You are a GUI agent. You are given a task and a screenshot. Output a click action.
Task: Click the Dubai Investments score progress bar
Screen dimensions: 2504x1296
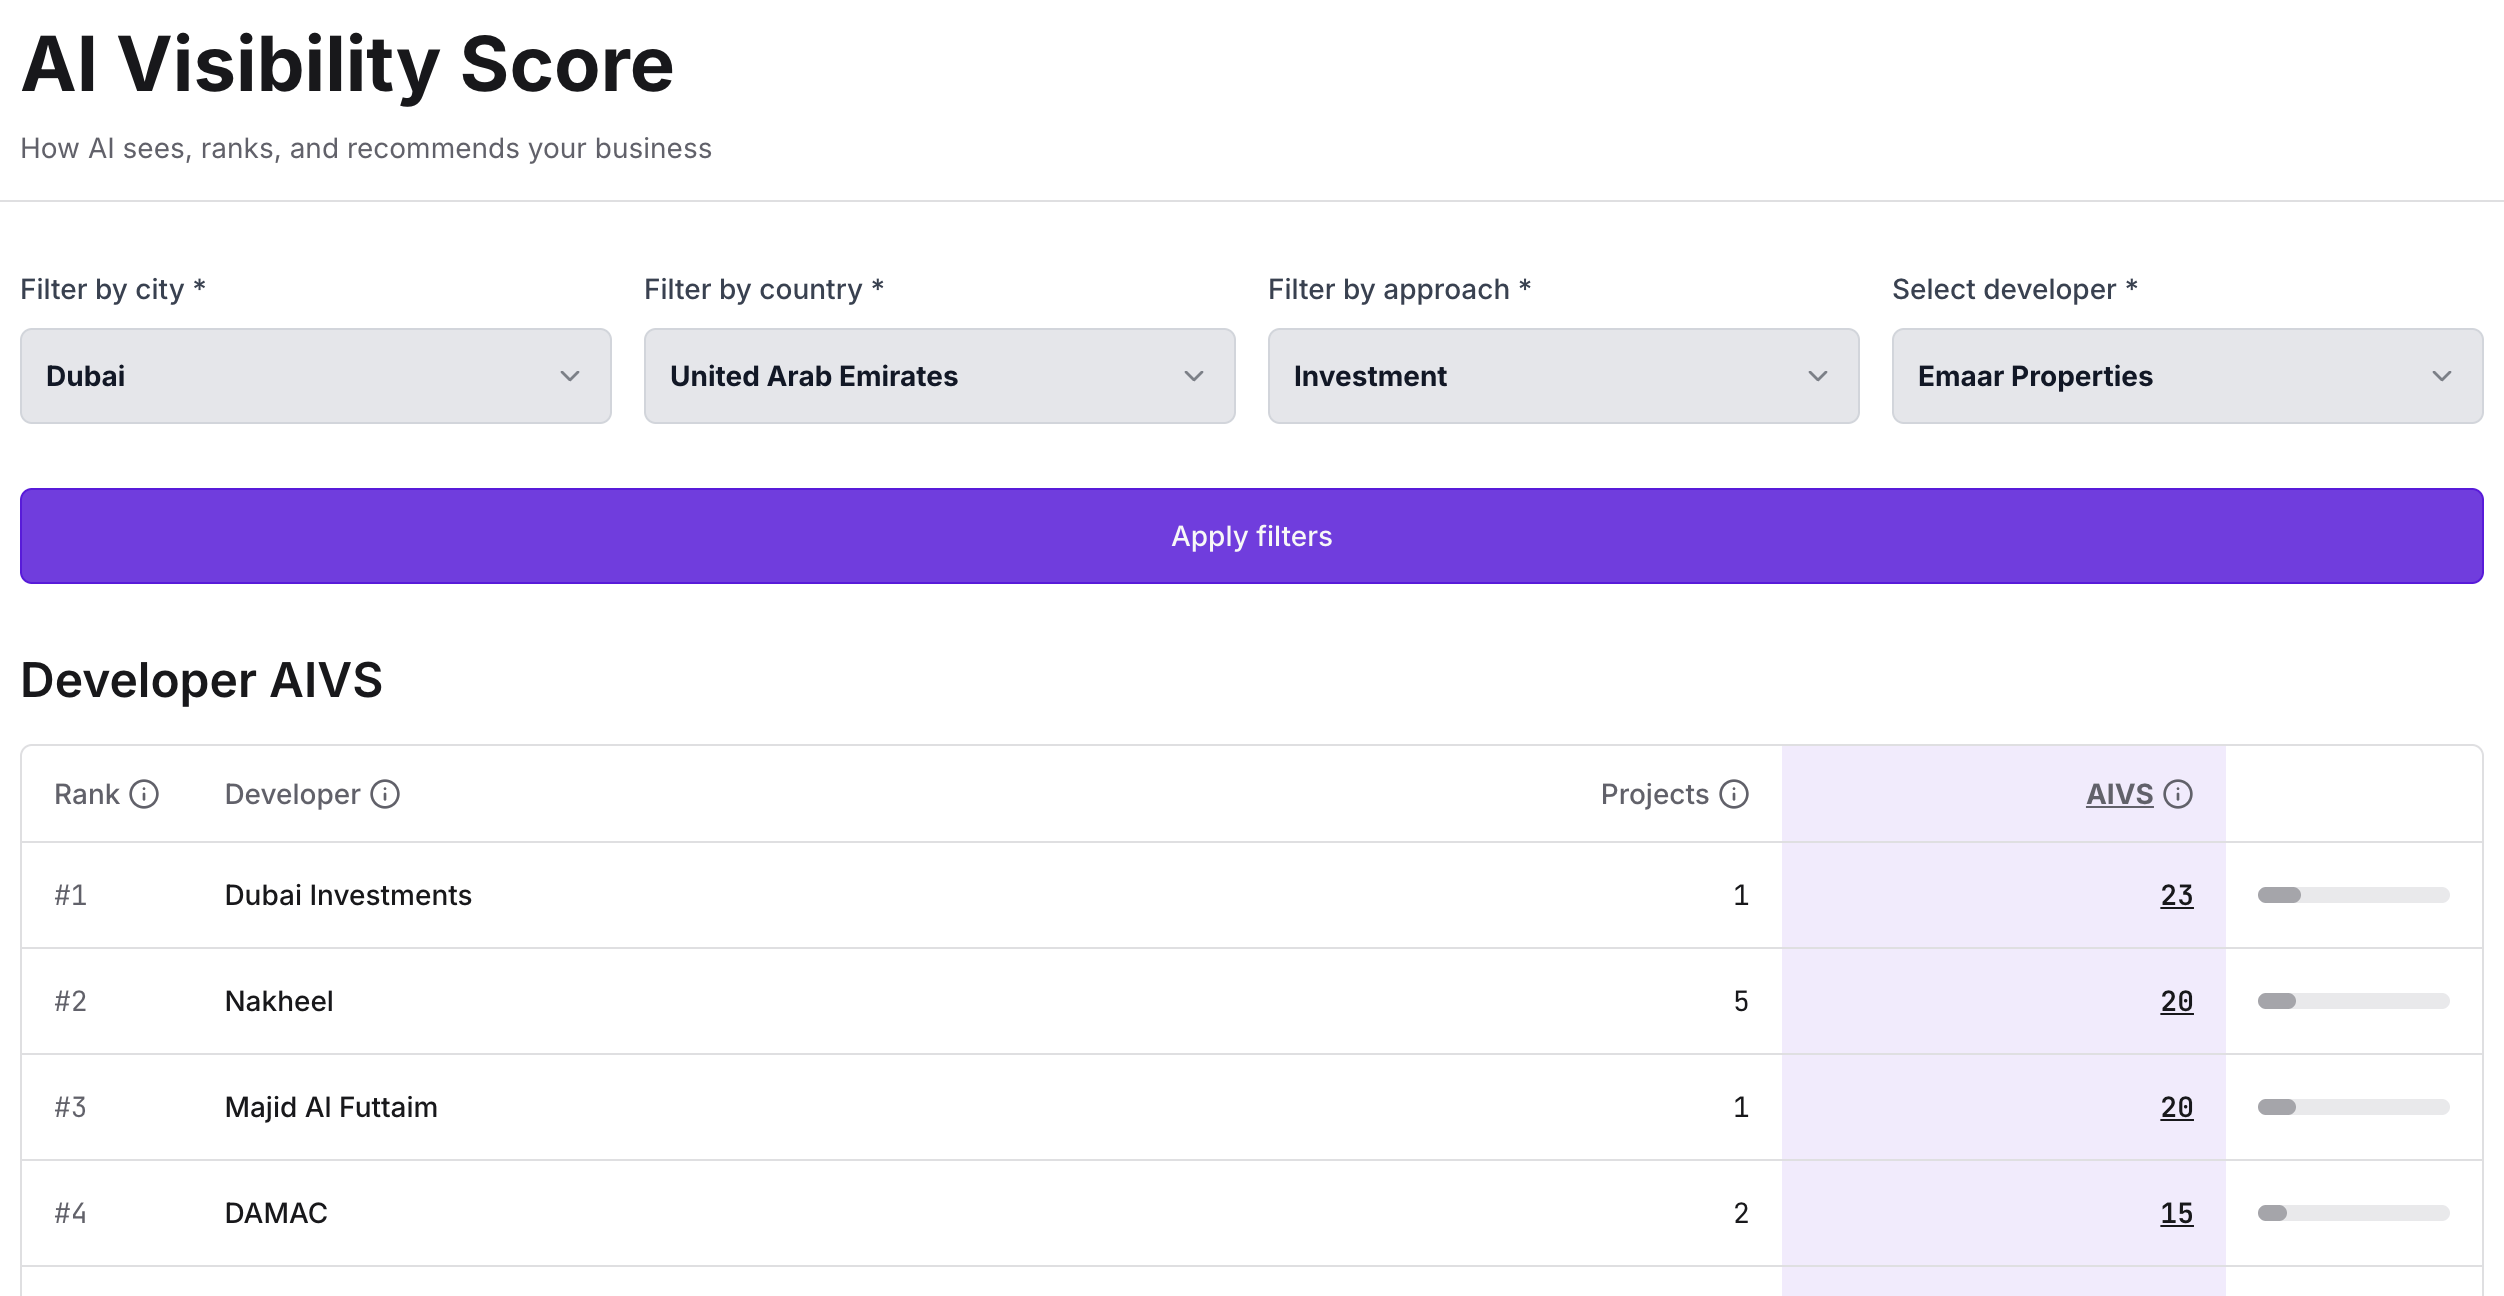[2353, 895]
